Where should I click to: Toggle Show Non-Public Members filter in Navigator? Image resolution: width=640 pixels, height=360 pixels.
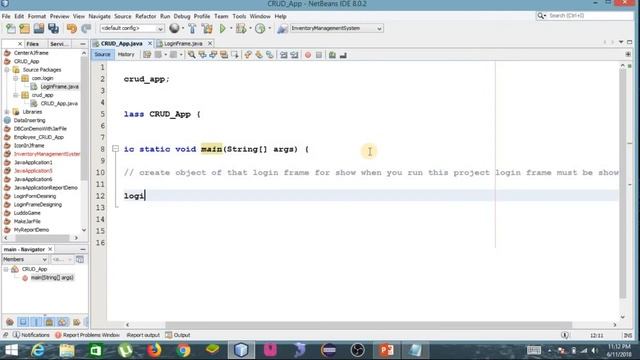(49, 322)
